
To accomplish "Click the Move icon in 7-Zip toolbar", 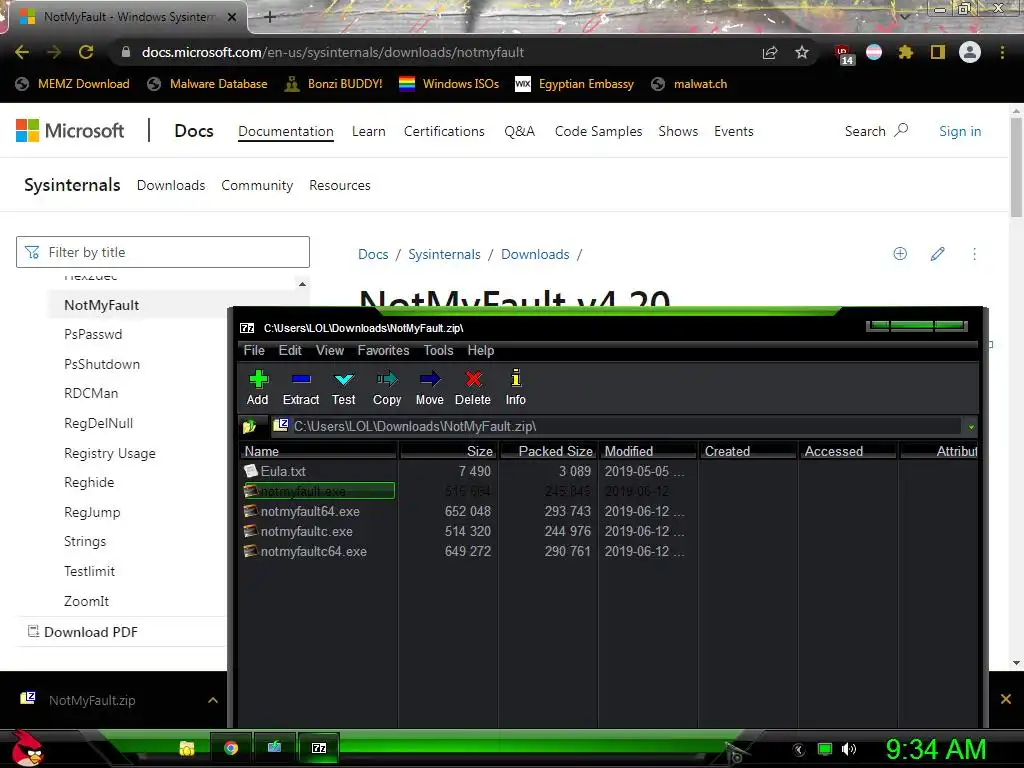I will coord(430,379).
